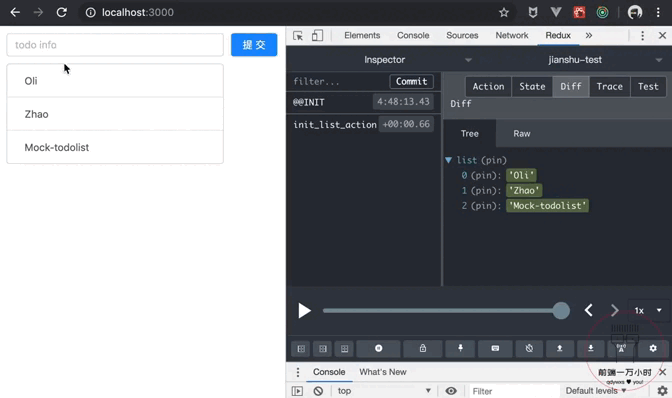Export state with the download arrow
672x398 pixels.
pos(591,348)
